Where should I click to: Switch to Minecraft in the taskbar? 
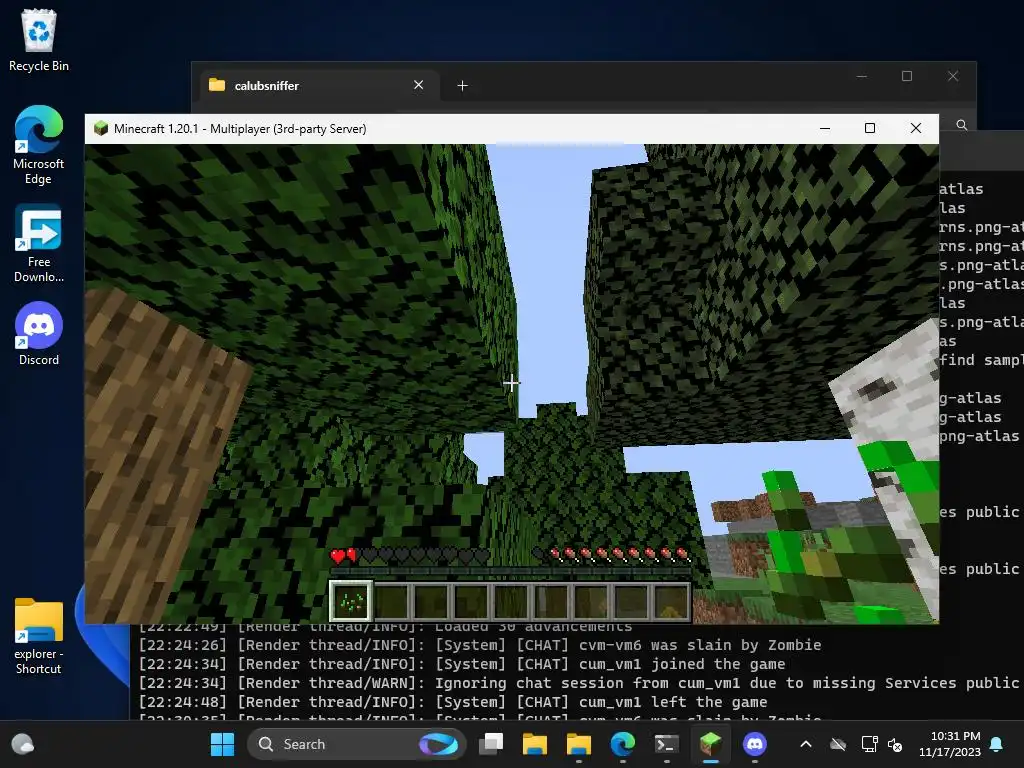coord(711,744)
